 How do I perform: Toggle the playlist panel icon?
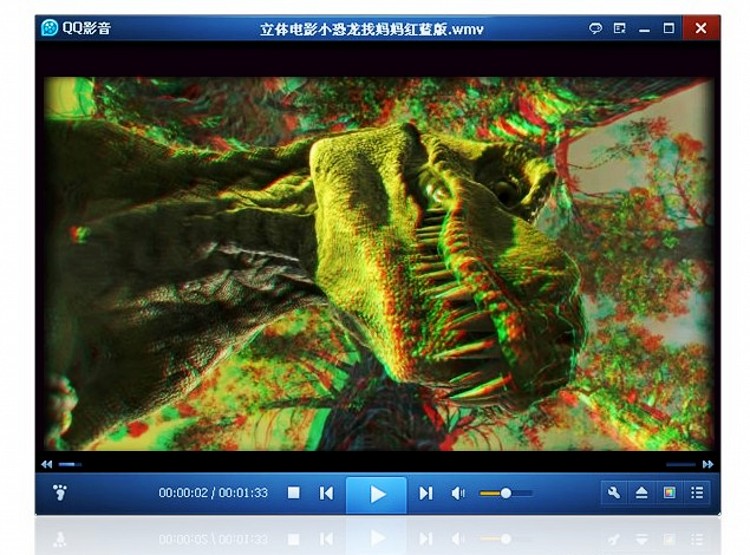pos(697,492)
